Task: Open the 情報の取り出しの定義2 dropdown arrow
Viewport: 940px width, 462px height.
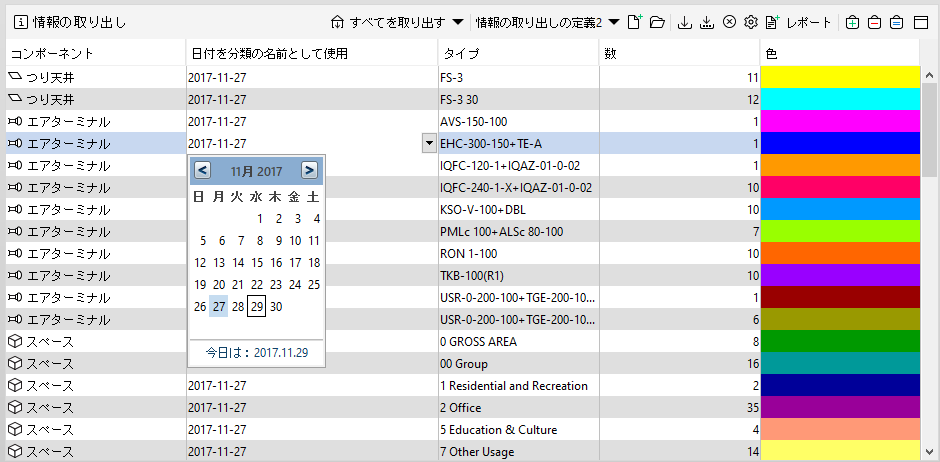Action: point(614,23)
